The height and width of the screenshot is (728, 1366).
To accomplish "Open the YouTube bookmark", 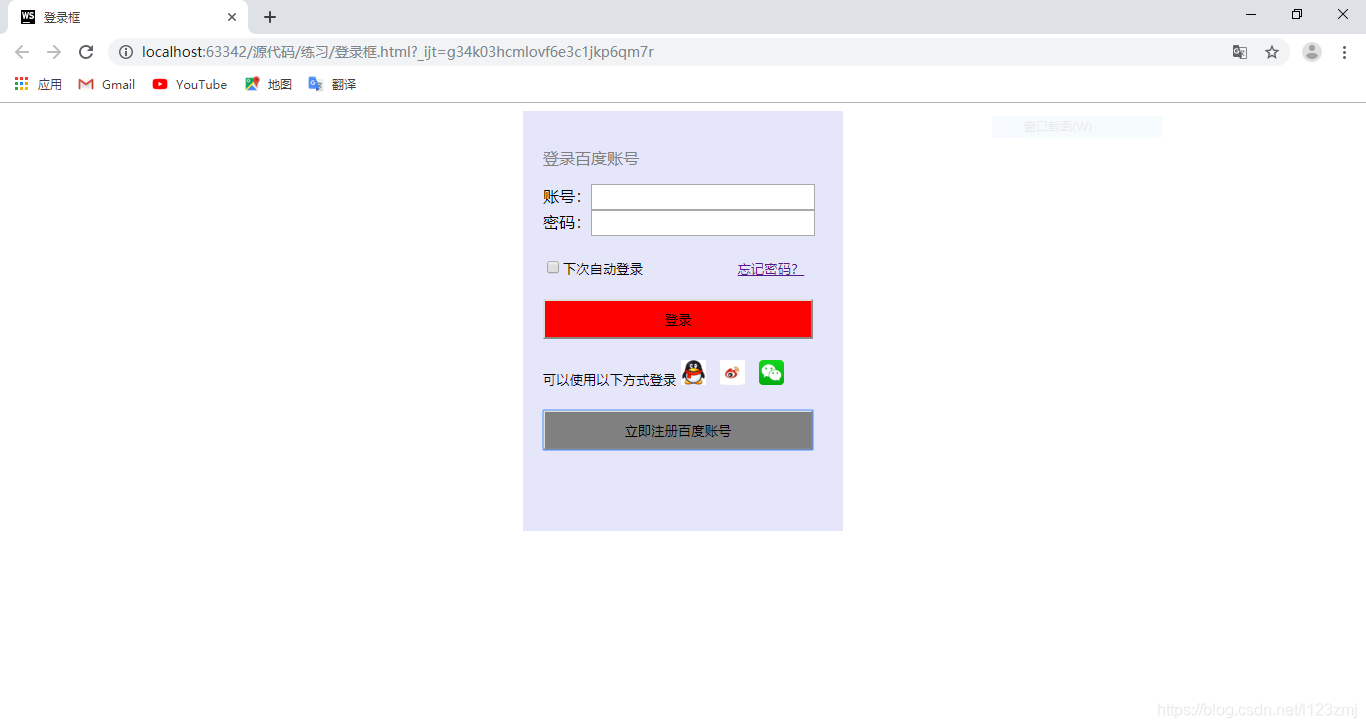I will (190, 84).
